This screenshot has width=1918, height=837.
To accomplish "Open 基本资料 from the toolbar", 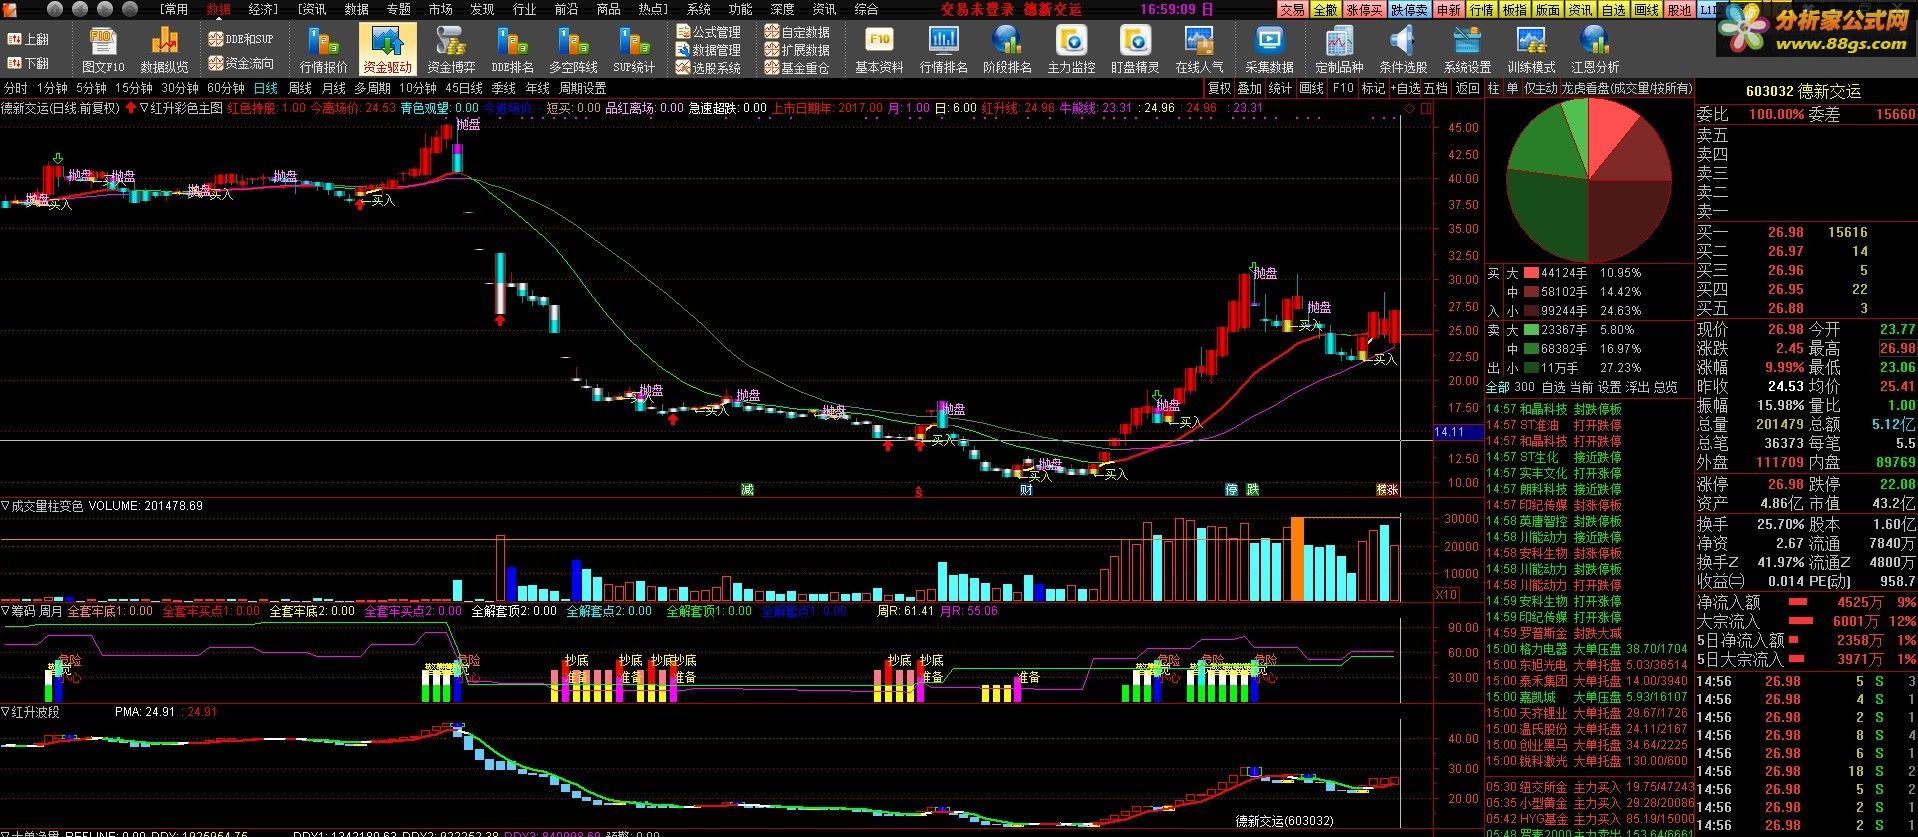I will pos(879,50).
